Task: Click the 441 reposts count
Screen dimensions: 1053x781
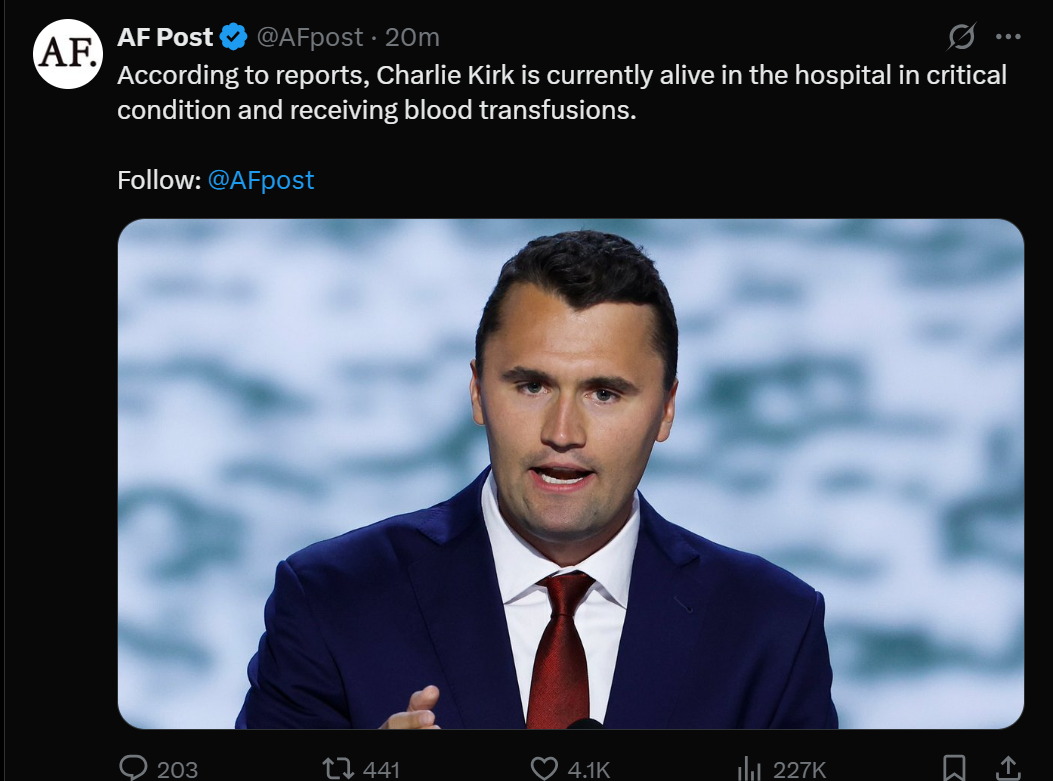Action: coord(380,769)
